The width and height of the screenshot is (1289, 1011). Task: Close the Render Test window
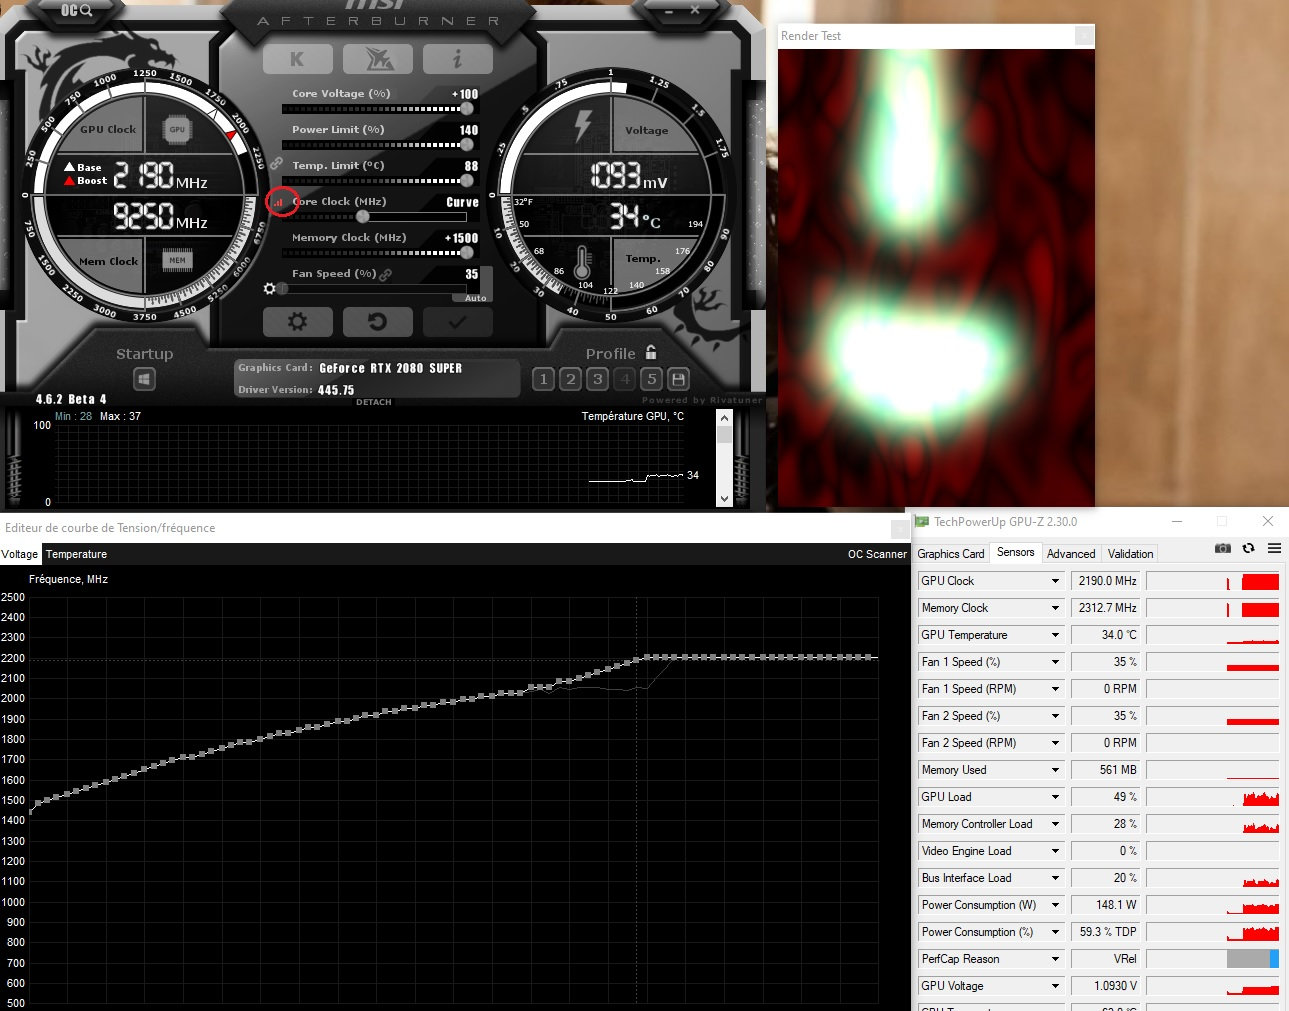tap(1083, 36)
